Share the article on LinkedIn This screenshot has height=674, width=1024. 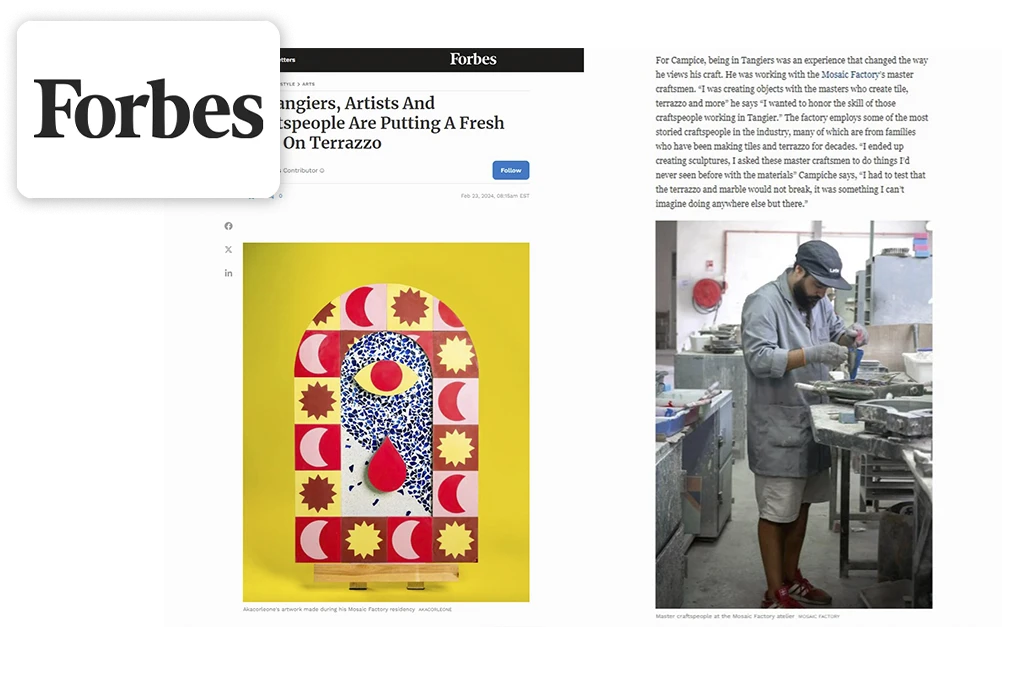point(228,273)
